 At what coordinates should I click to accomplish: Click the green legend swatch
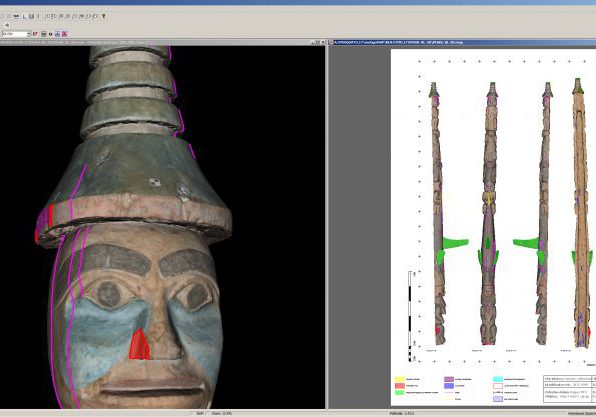click(399, 392)
